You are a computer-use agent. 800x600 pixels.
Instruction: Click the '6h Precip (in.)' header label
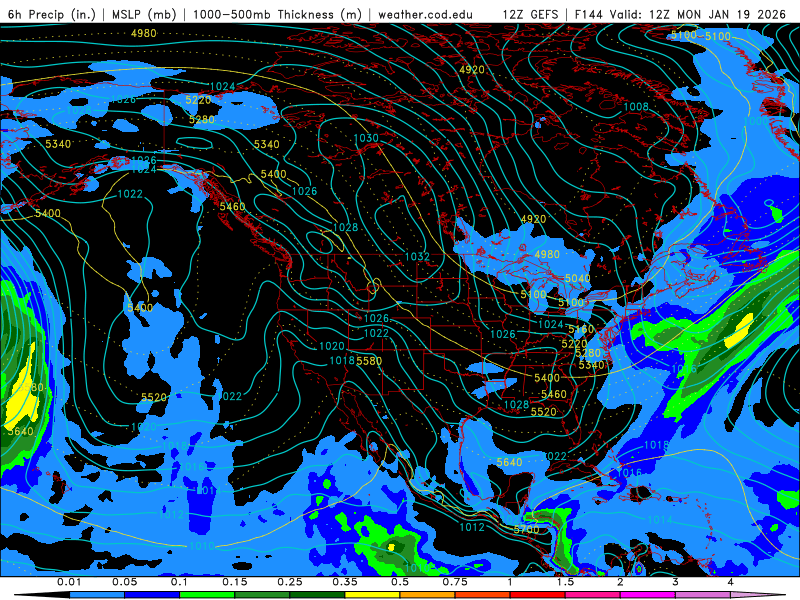click(52, 14)
